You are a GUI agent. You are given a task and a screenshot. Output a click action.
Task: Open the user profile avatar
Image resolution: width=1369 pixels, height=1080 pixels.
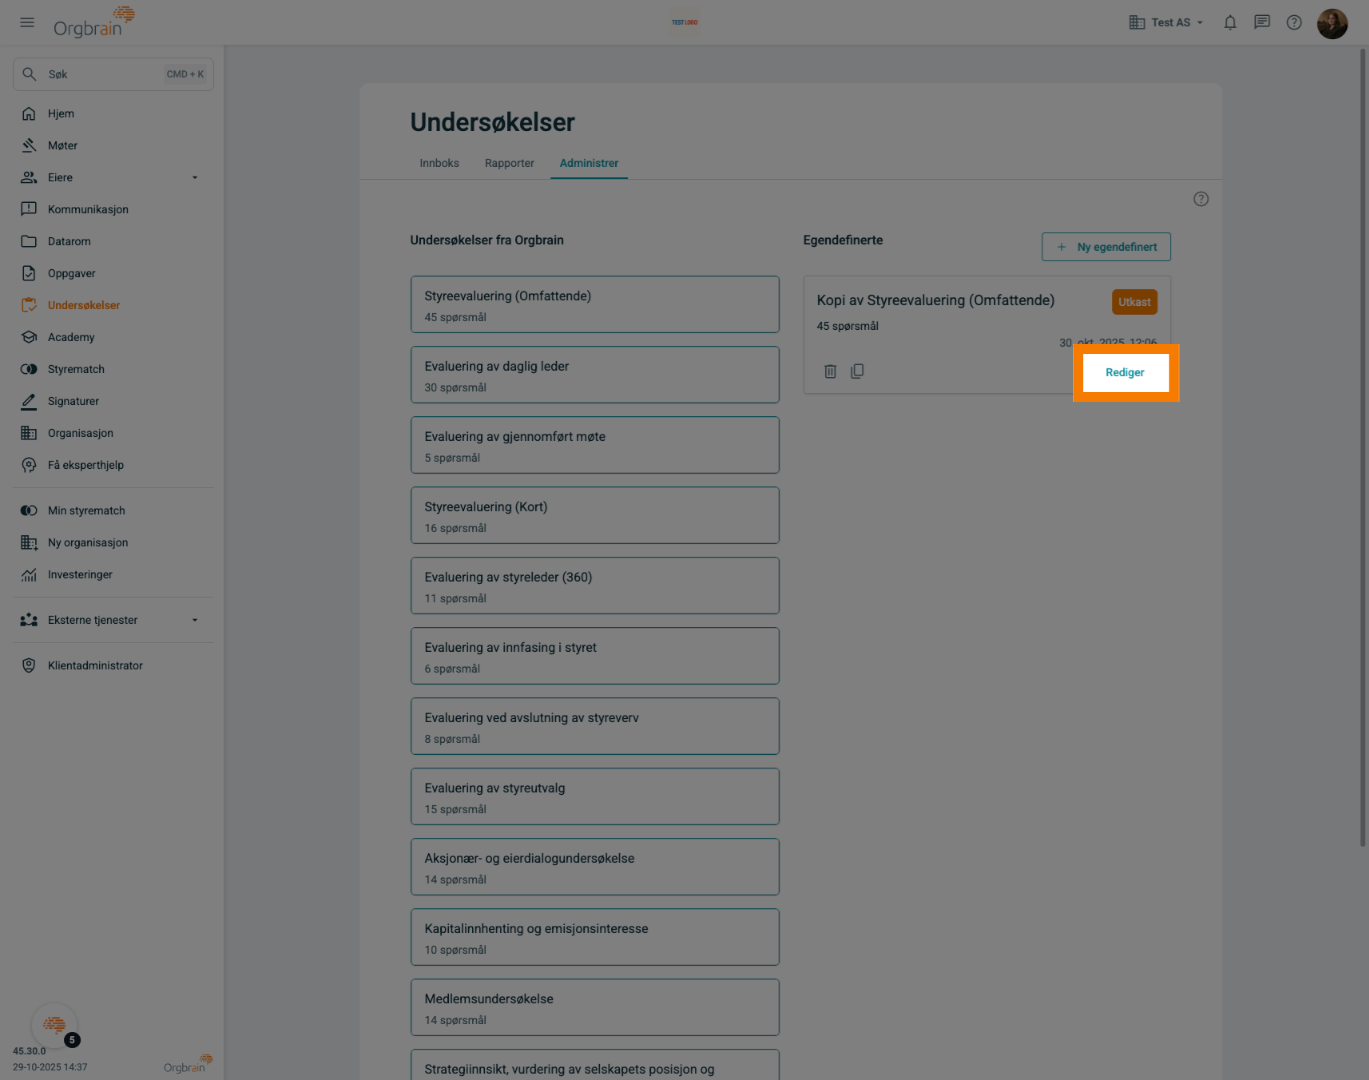[x=1332, y=22]
